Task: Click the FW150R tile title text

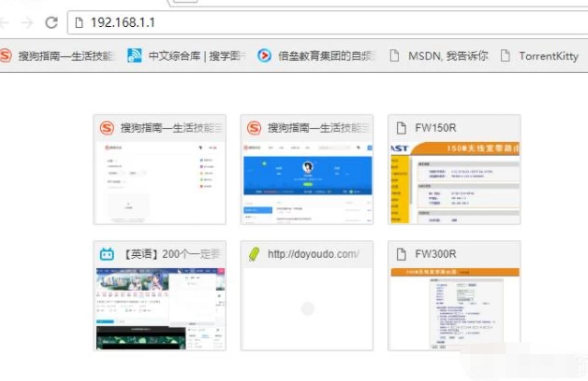Action: 435,128
